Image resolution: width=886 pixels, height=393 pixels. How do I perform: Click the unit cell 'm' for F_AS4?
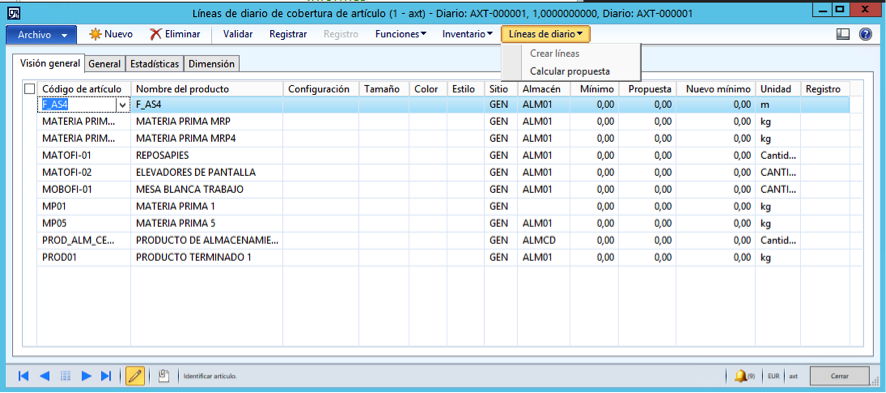click(778, 105)
